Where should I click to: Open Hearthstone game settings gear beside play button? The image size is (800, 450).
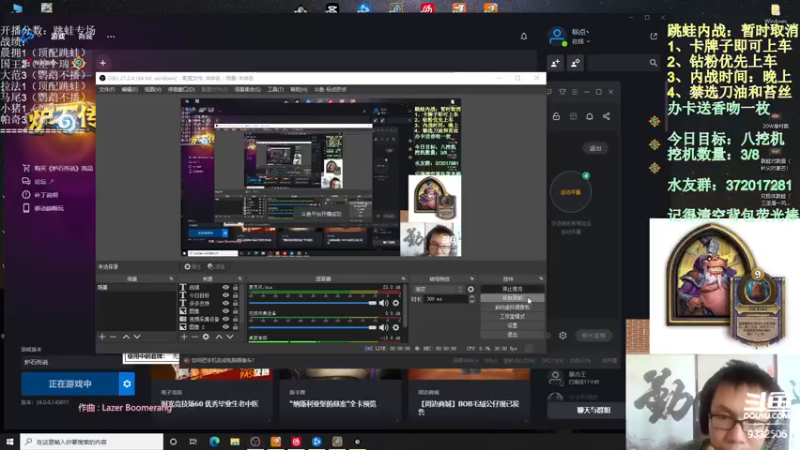(x=127, y=384)
